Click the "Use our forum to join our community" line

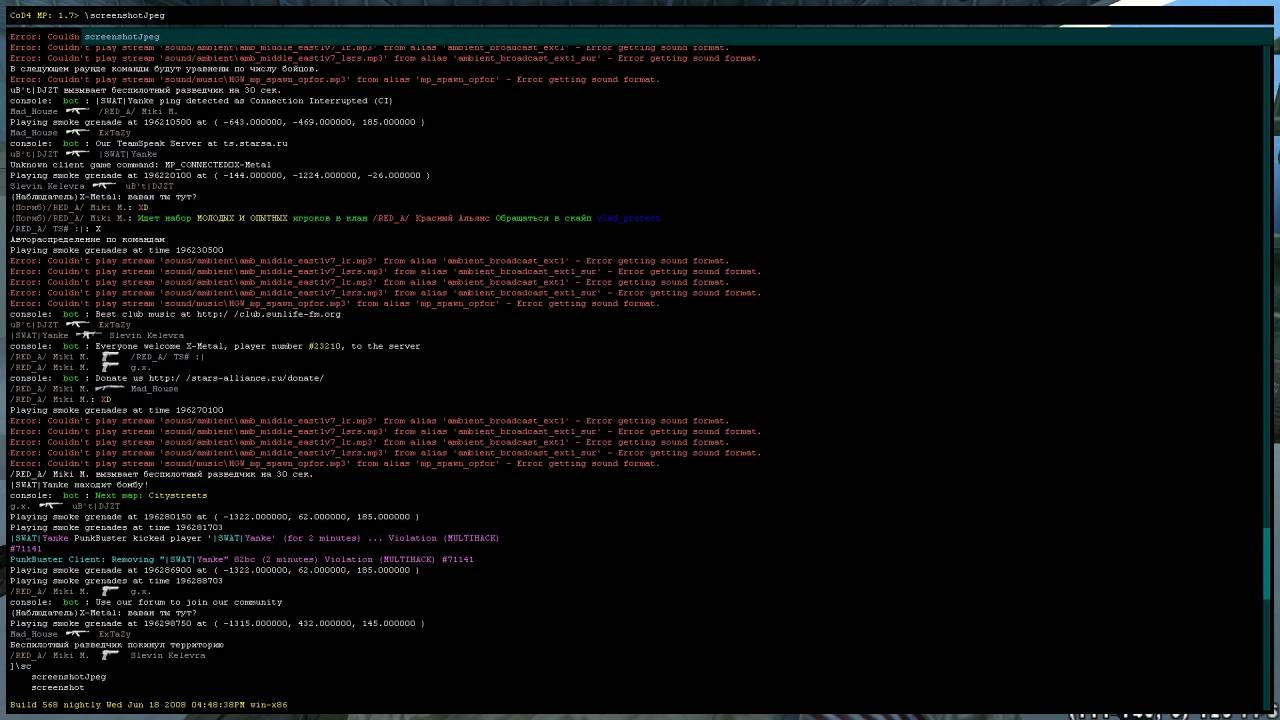(146, 602)
